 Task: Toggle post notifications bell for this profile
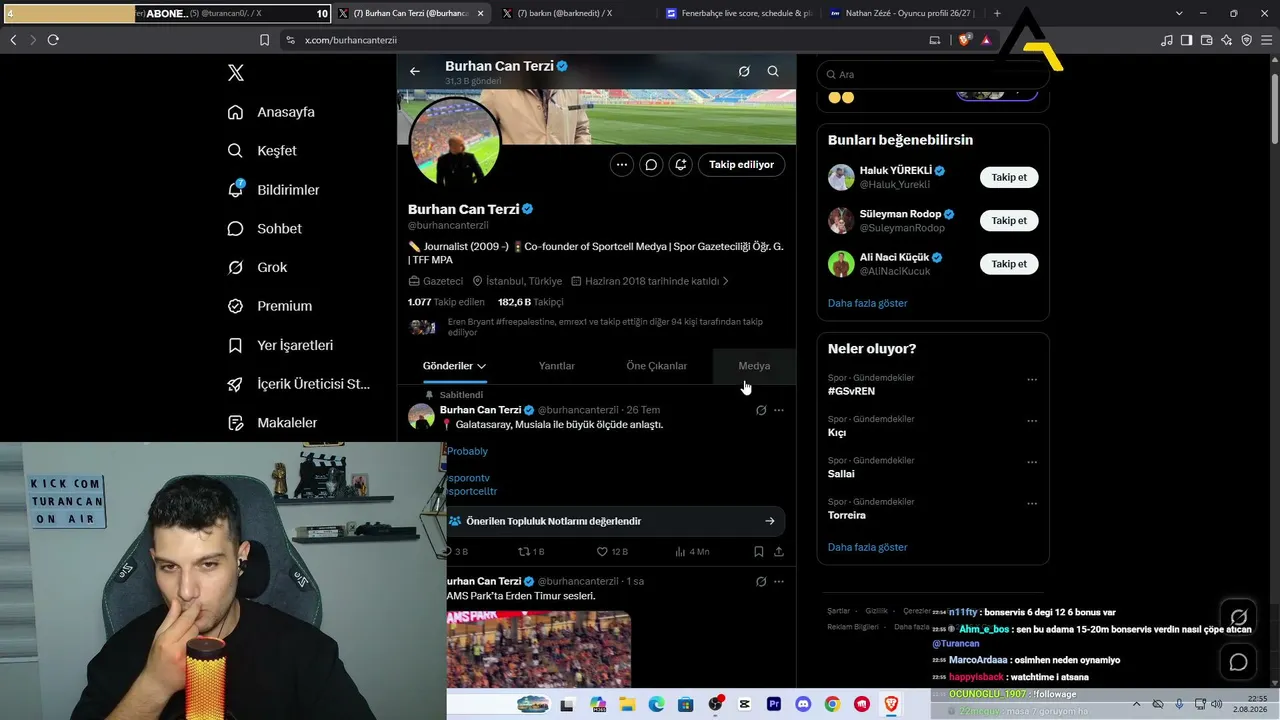coord(680,165)
